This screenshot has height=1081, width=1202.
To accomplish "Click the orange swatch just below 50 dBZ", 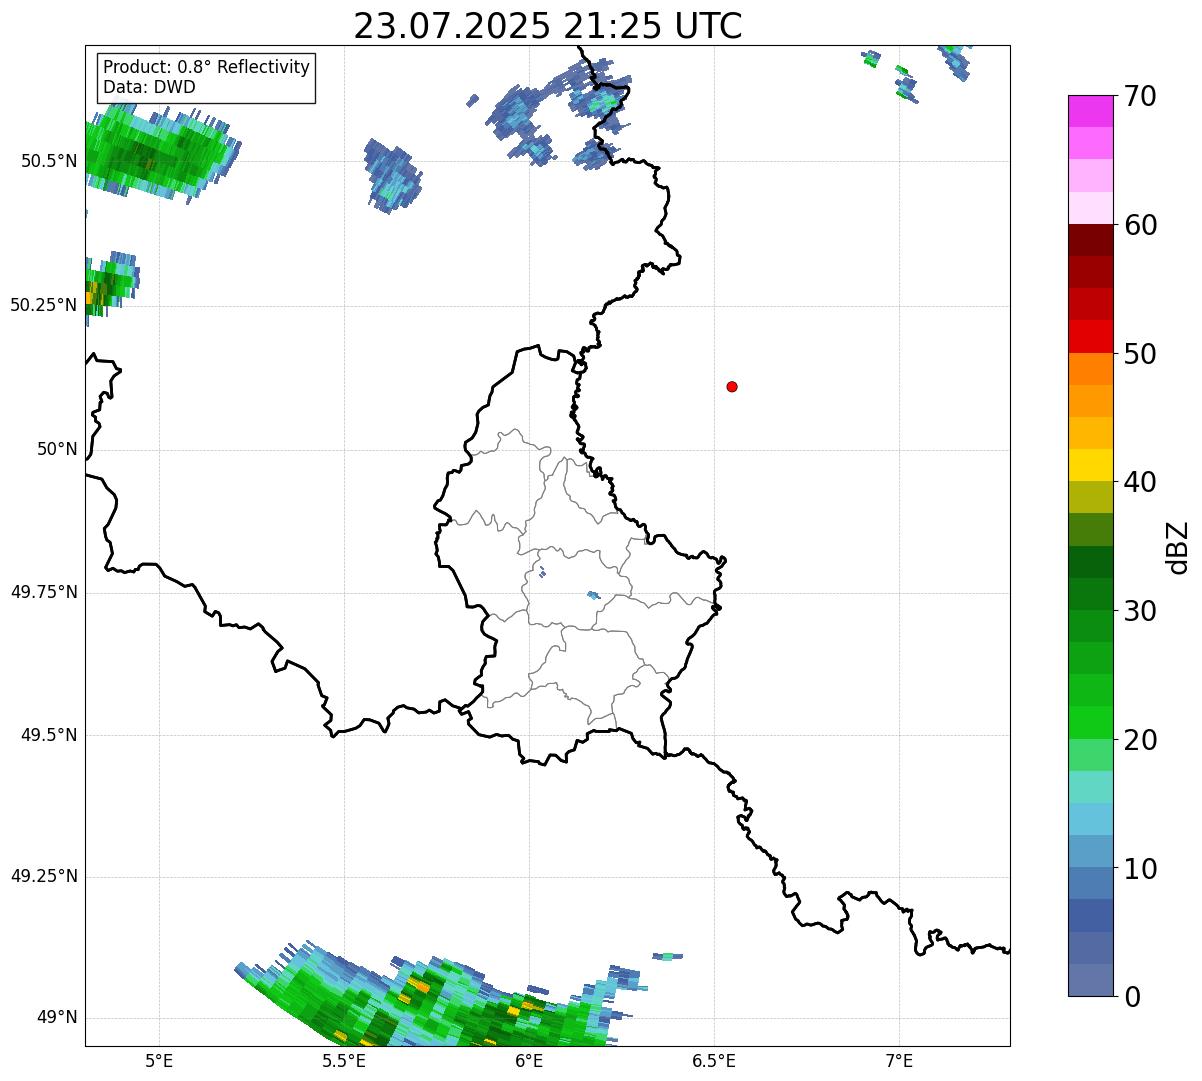I will click(1090, 369).
